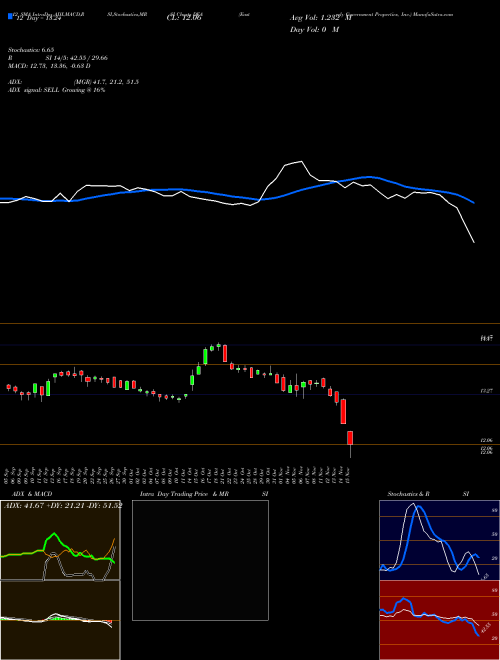Image resolution: width=500 pixels, height=660 pixels.
Task: Open the MACD chart below the ADX panel
Action: [x=60, y=620]
